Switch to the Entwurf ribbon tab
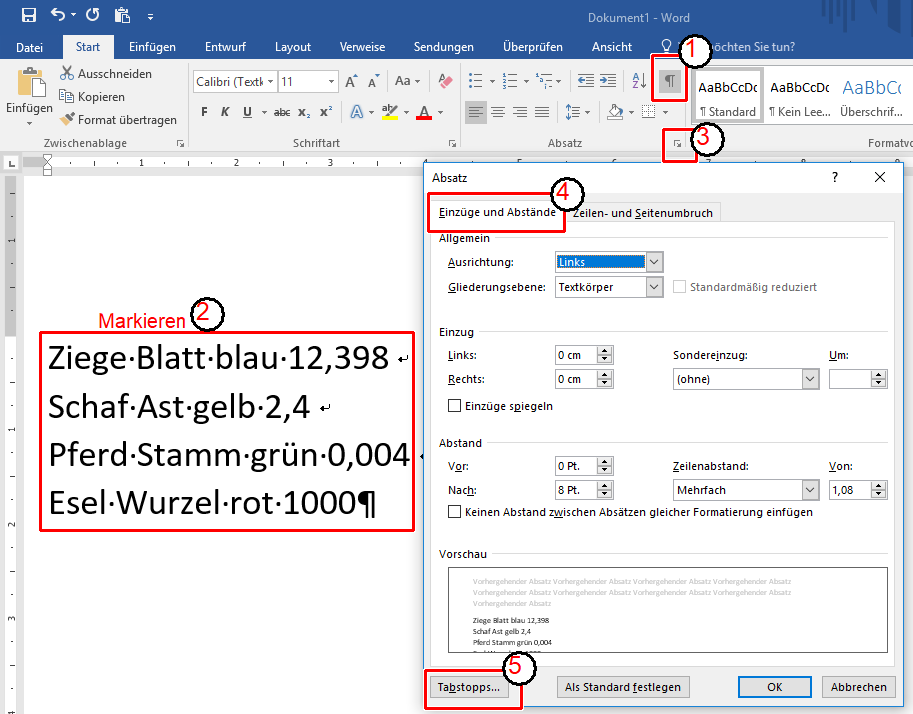Viewport: 913px width, 714px height. [225, 47]
